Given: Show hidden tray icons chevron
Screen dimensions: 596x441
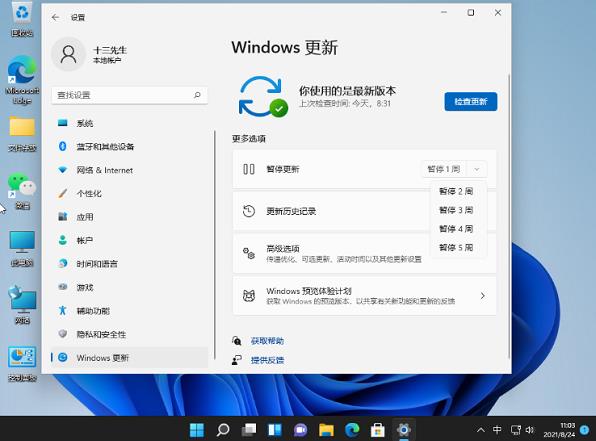Looking at the screenshot, I should [x=480, y=430].
